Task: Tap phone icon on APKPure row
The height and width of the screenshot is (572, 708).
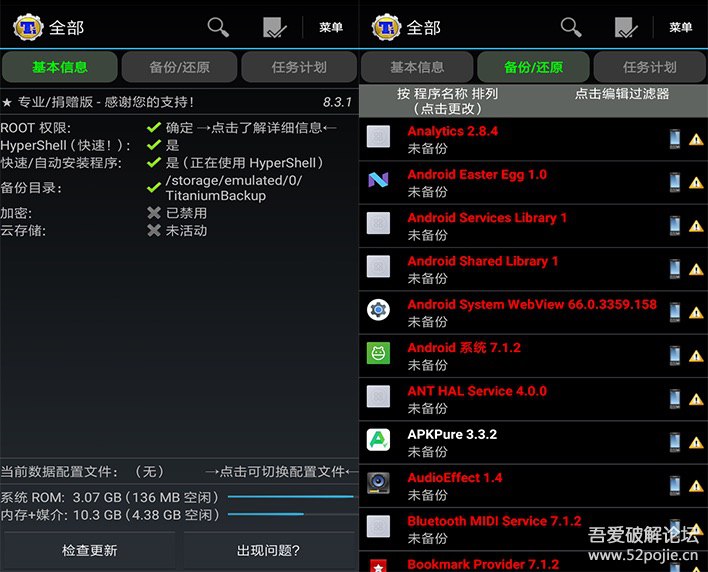Action: pyautogui.click(x=675, y=442)
